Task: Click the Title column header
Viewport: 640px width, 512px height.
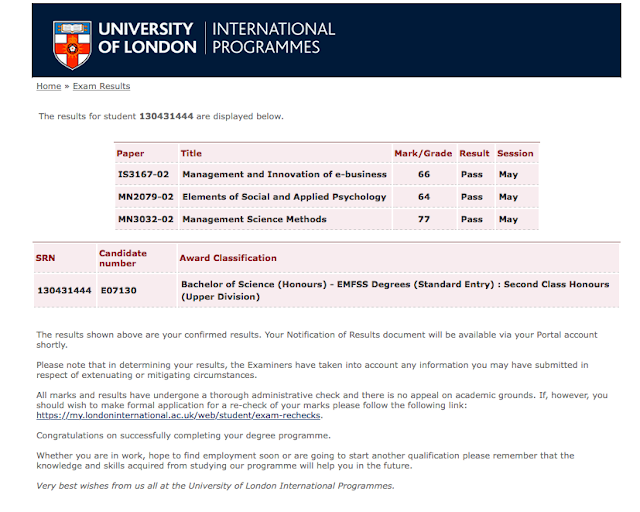Action: coord(191,154)
